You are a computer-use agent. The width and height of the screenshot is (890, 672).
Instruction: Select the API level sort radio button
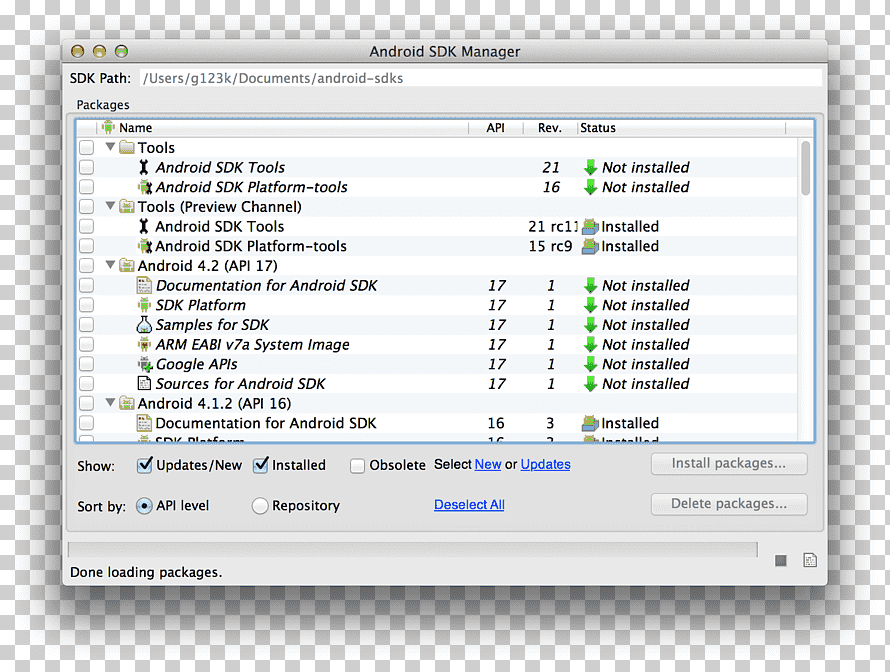point(144,506)
